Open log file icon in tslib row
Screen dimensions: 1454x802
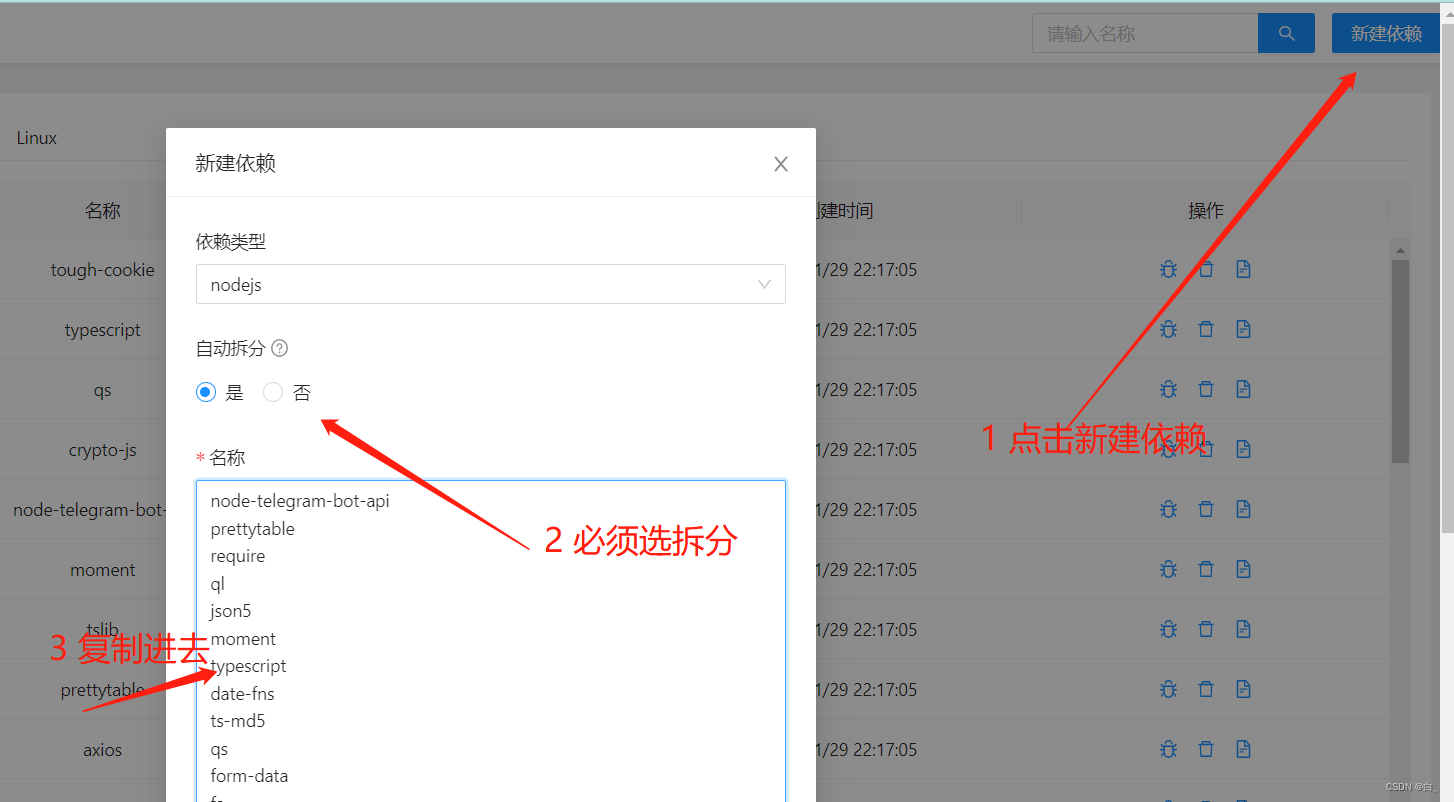(x=1243, y=629)
